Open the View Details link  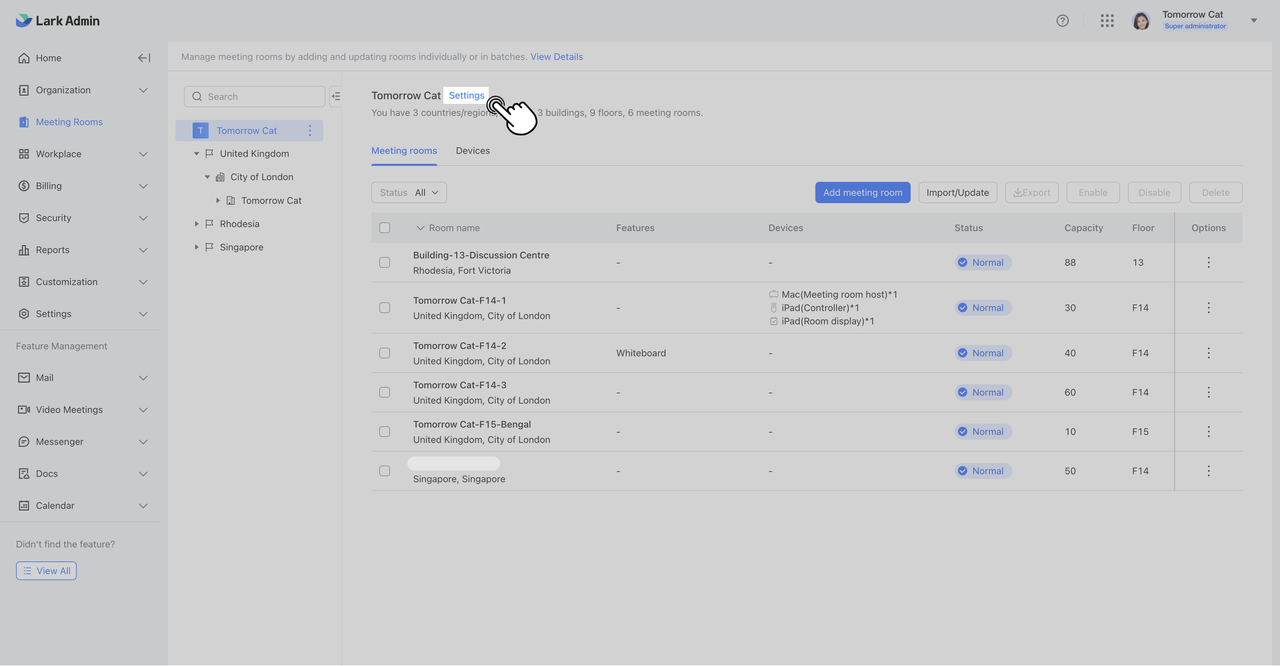coord(556,57)
